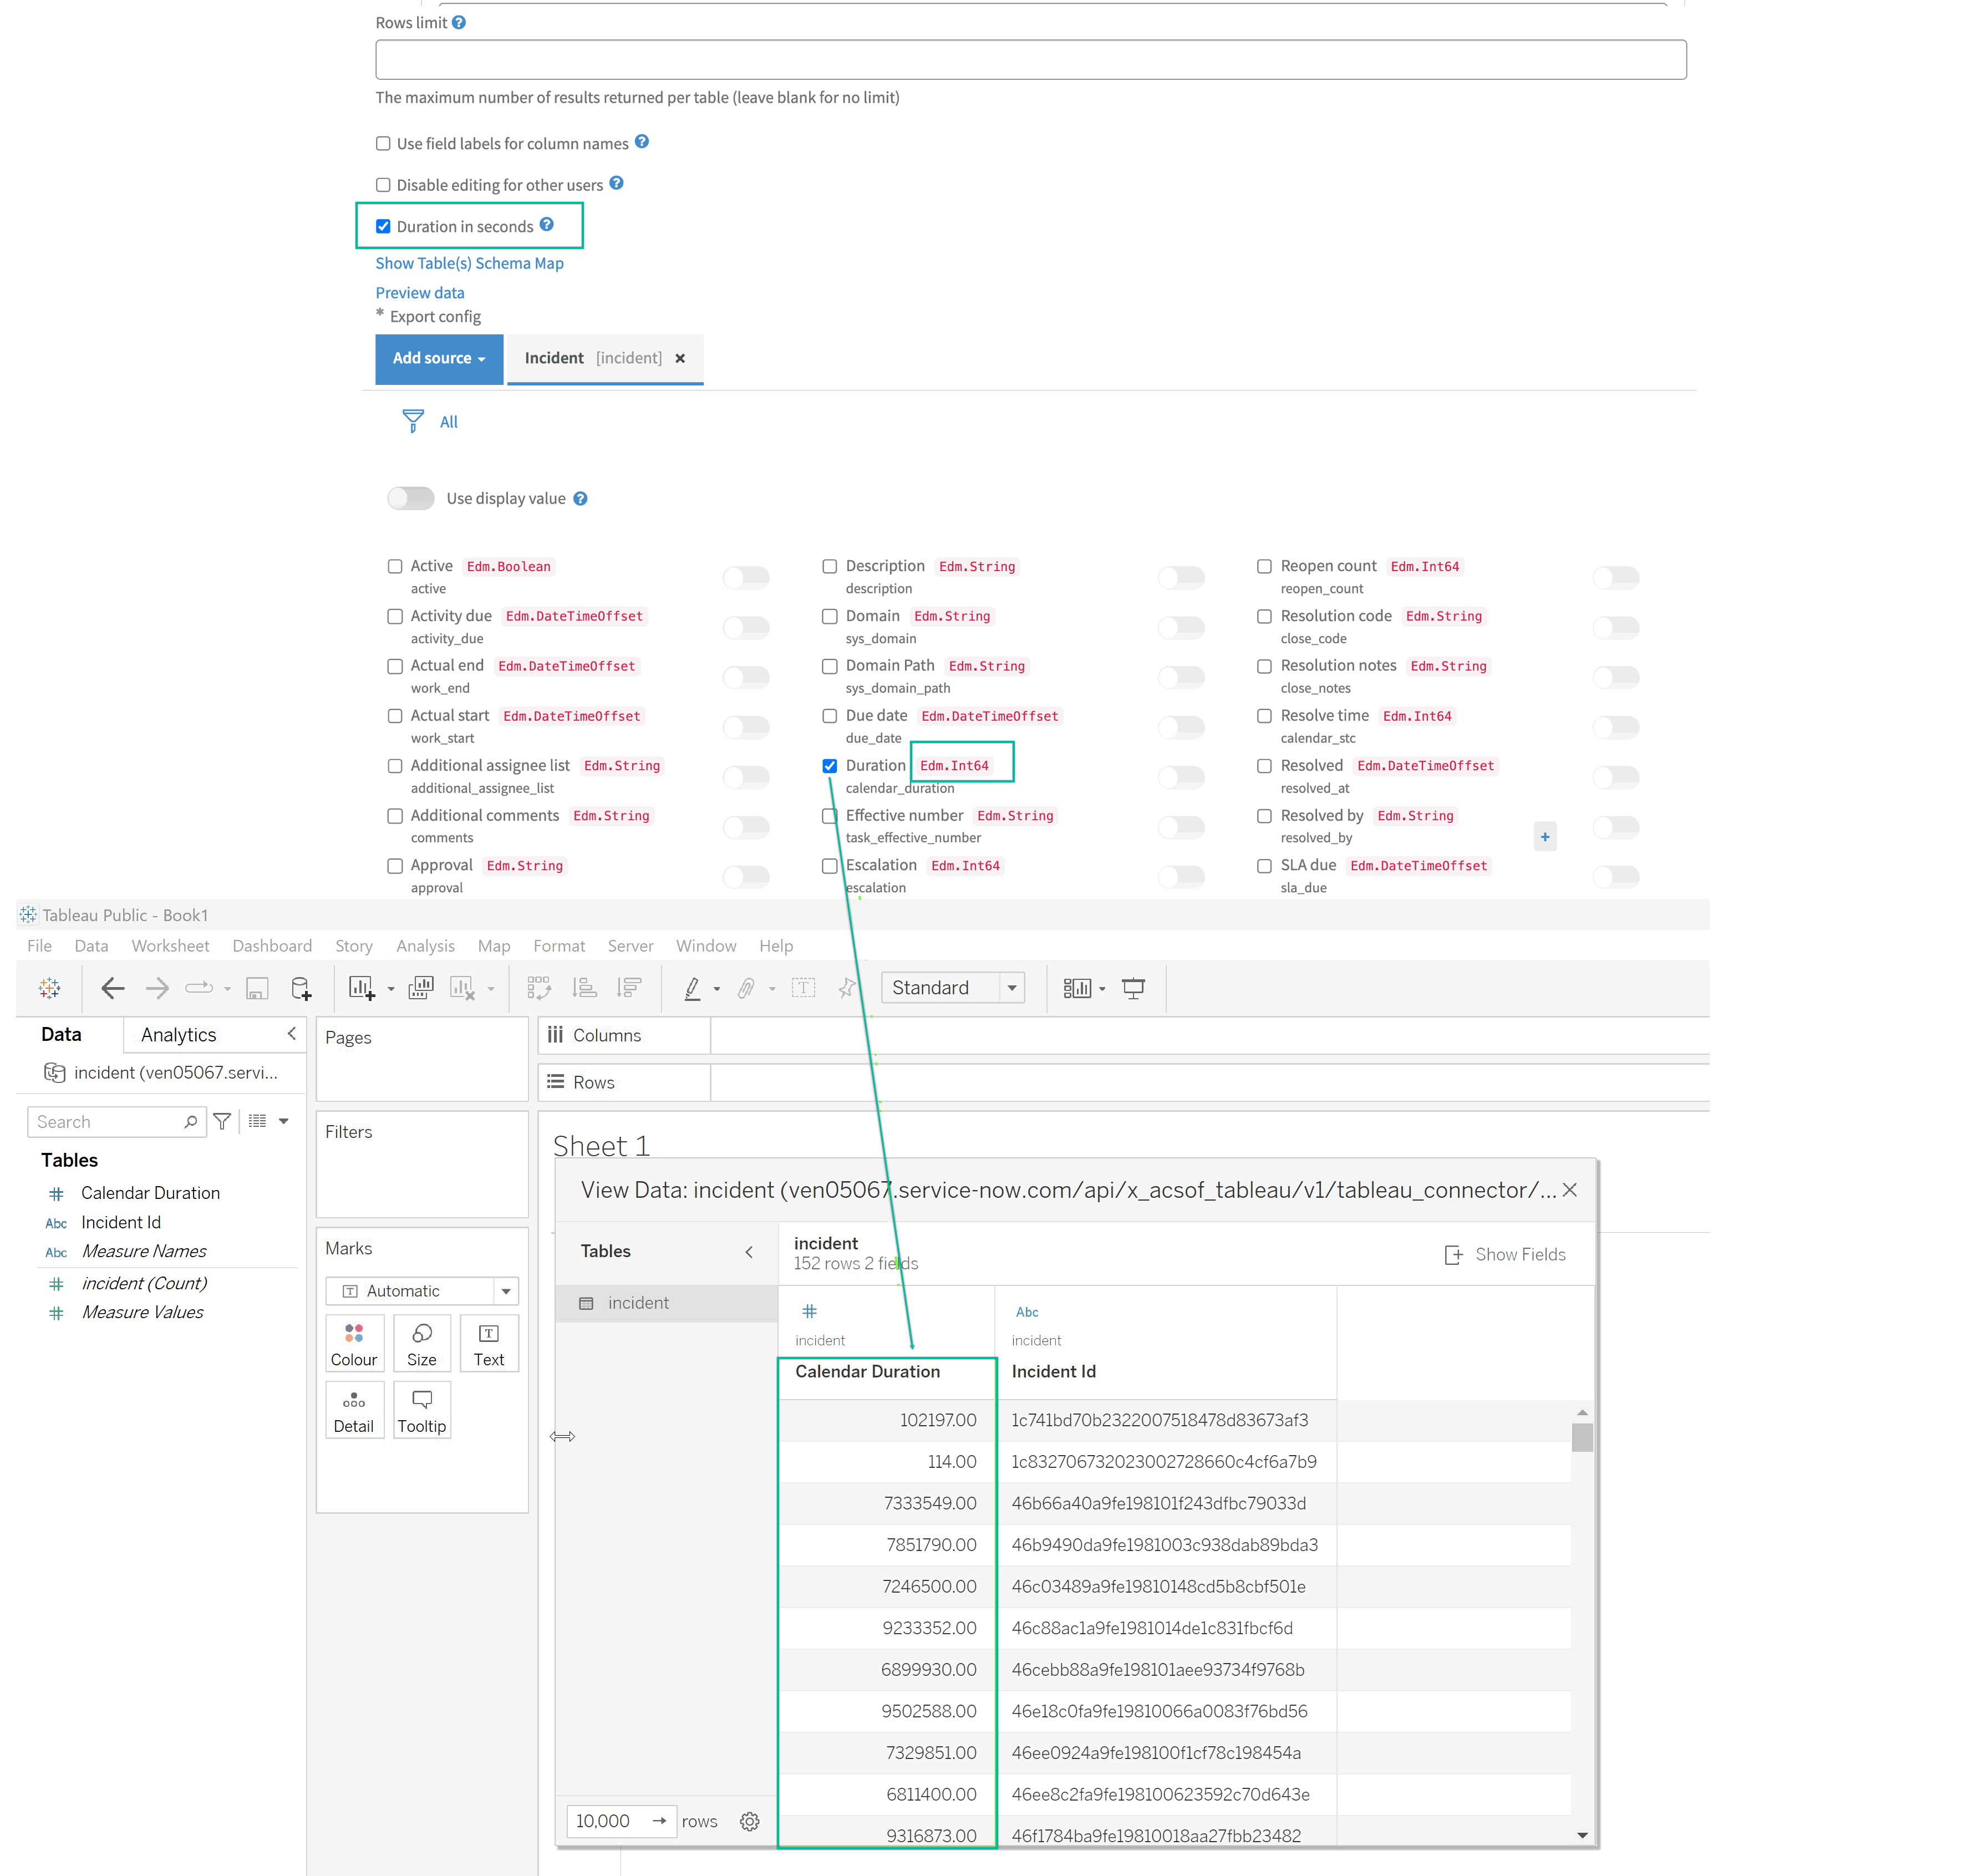This screenshot has width=1967, height=1876.
Task: Click the back arrow in Tableau toolbar
Action: click(x=112, y=988)
